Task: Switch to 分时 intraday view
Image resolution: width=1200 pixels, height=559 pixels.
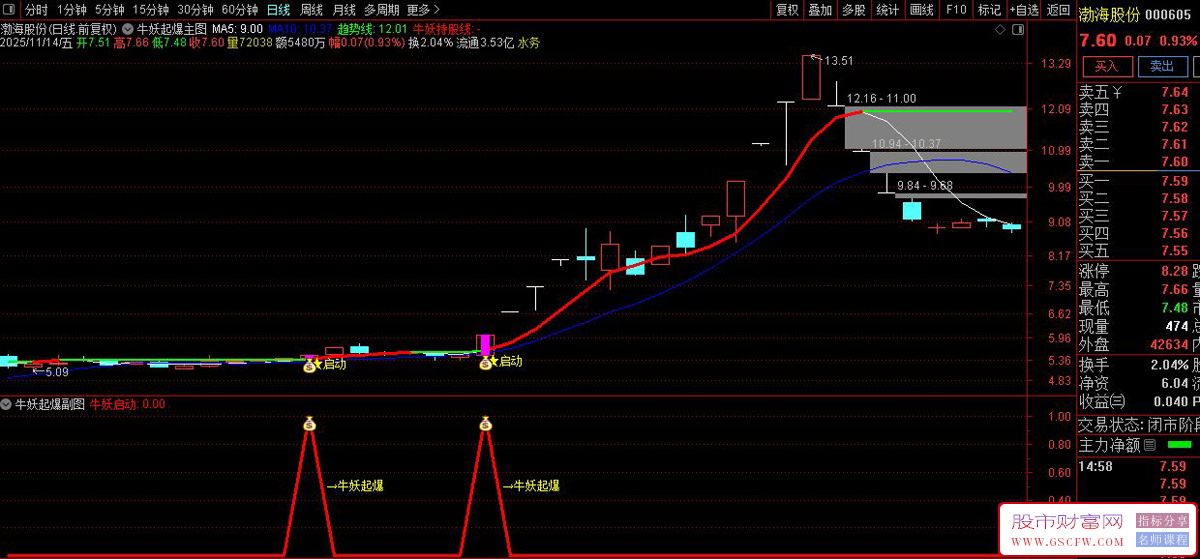Action: click(x=36, y=9)
